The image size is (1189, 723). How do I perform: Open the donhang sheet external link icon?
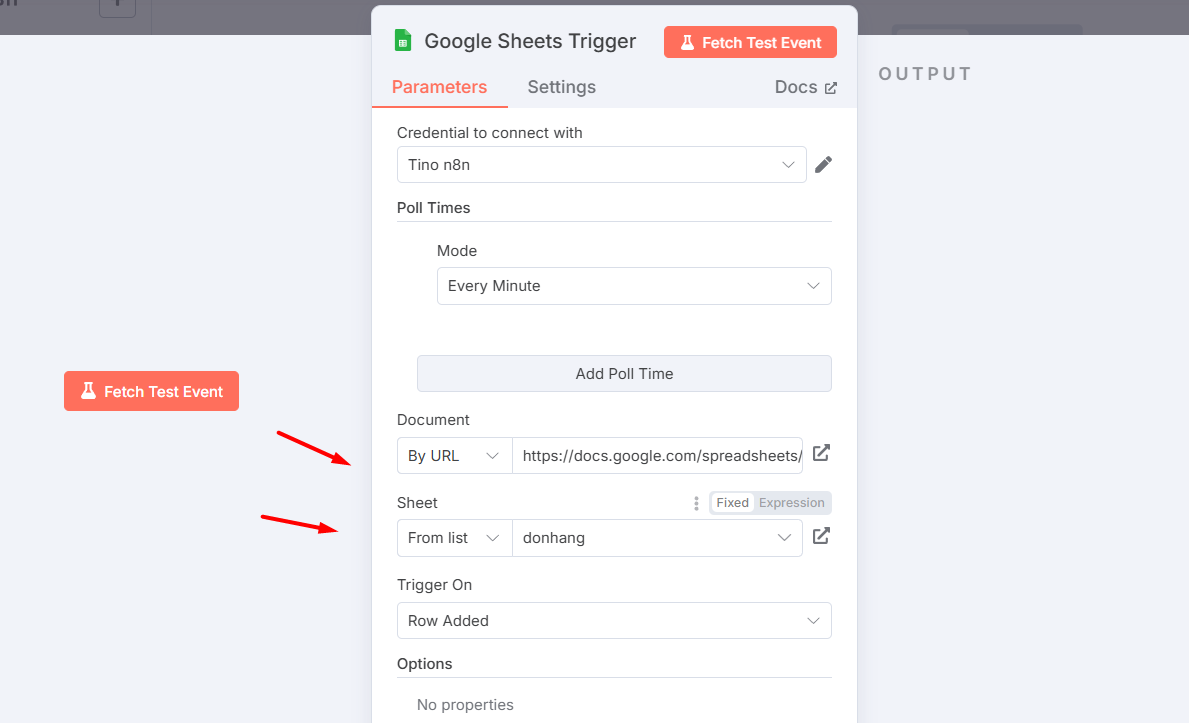(821, 536)
